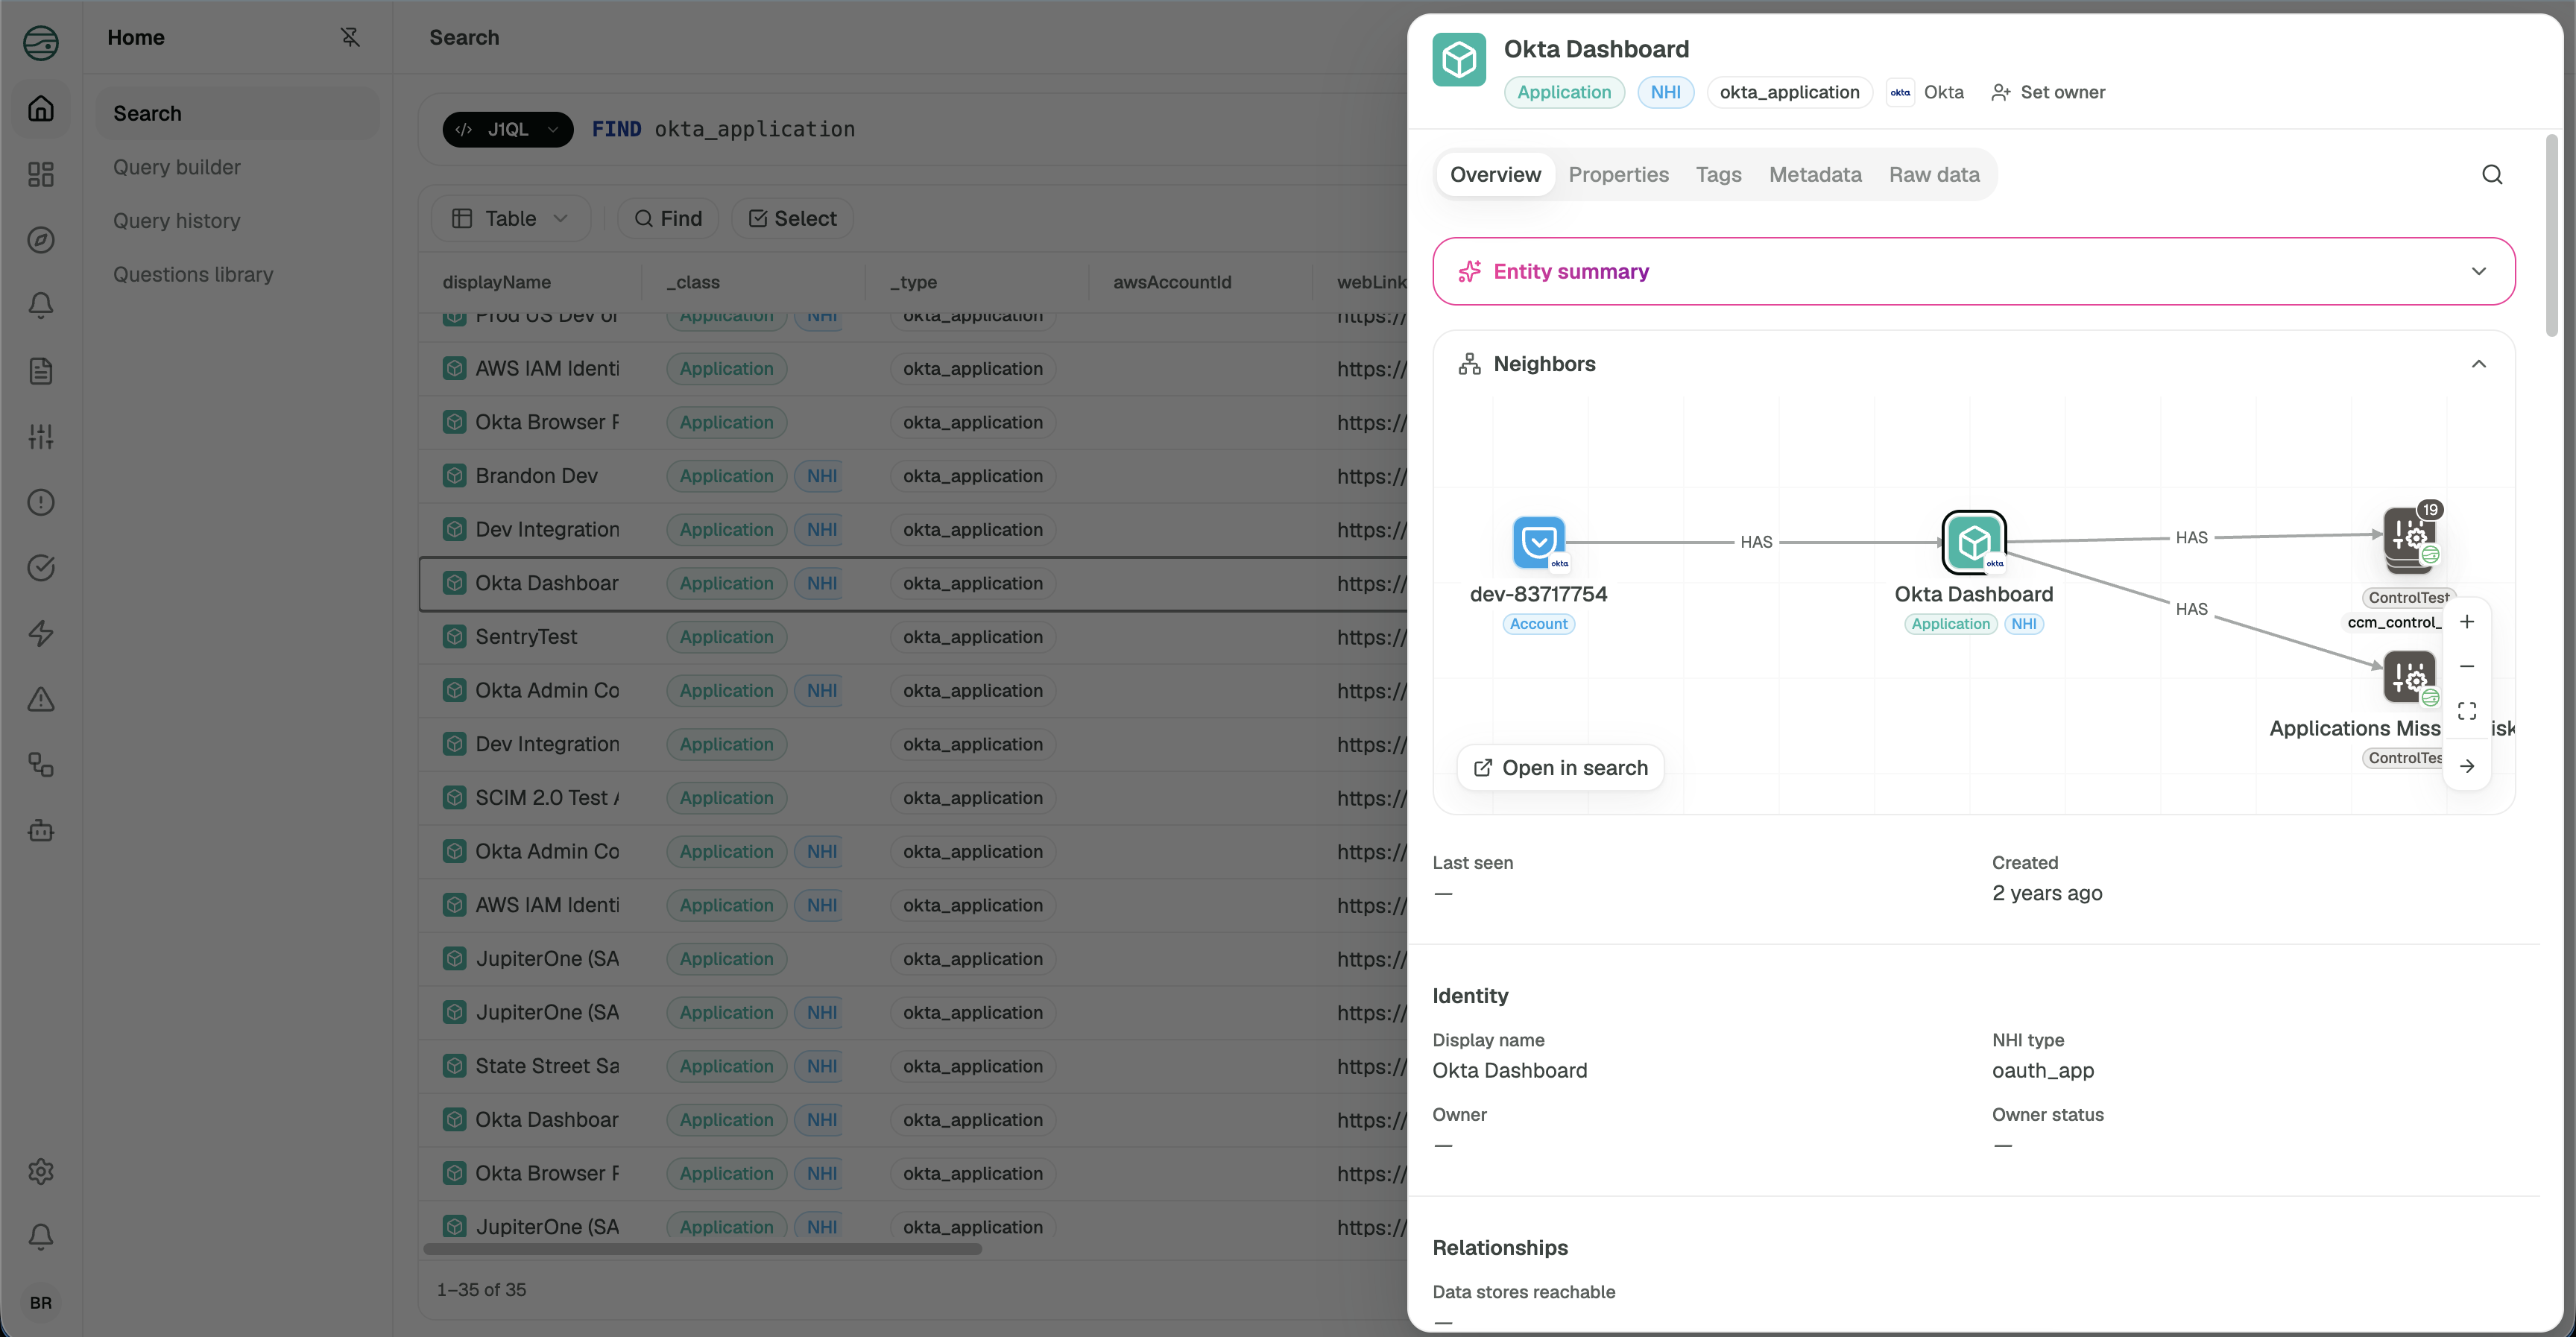The image size is (2576, 1337).
Task: Zoom out on the Neighbors graph
Action: pos(2466,666)
